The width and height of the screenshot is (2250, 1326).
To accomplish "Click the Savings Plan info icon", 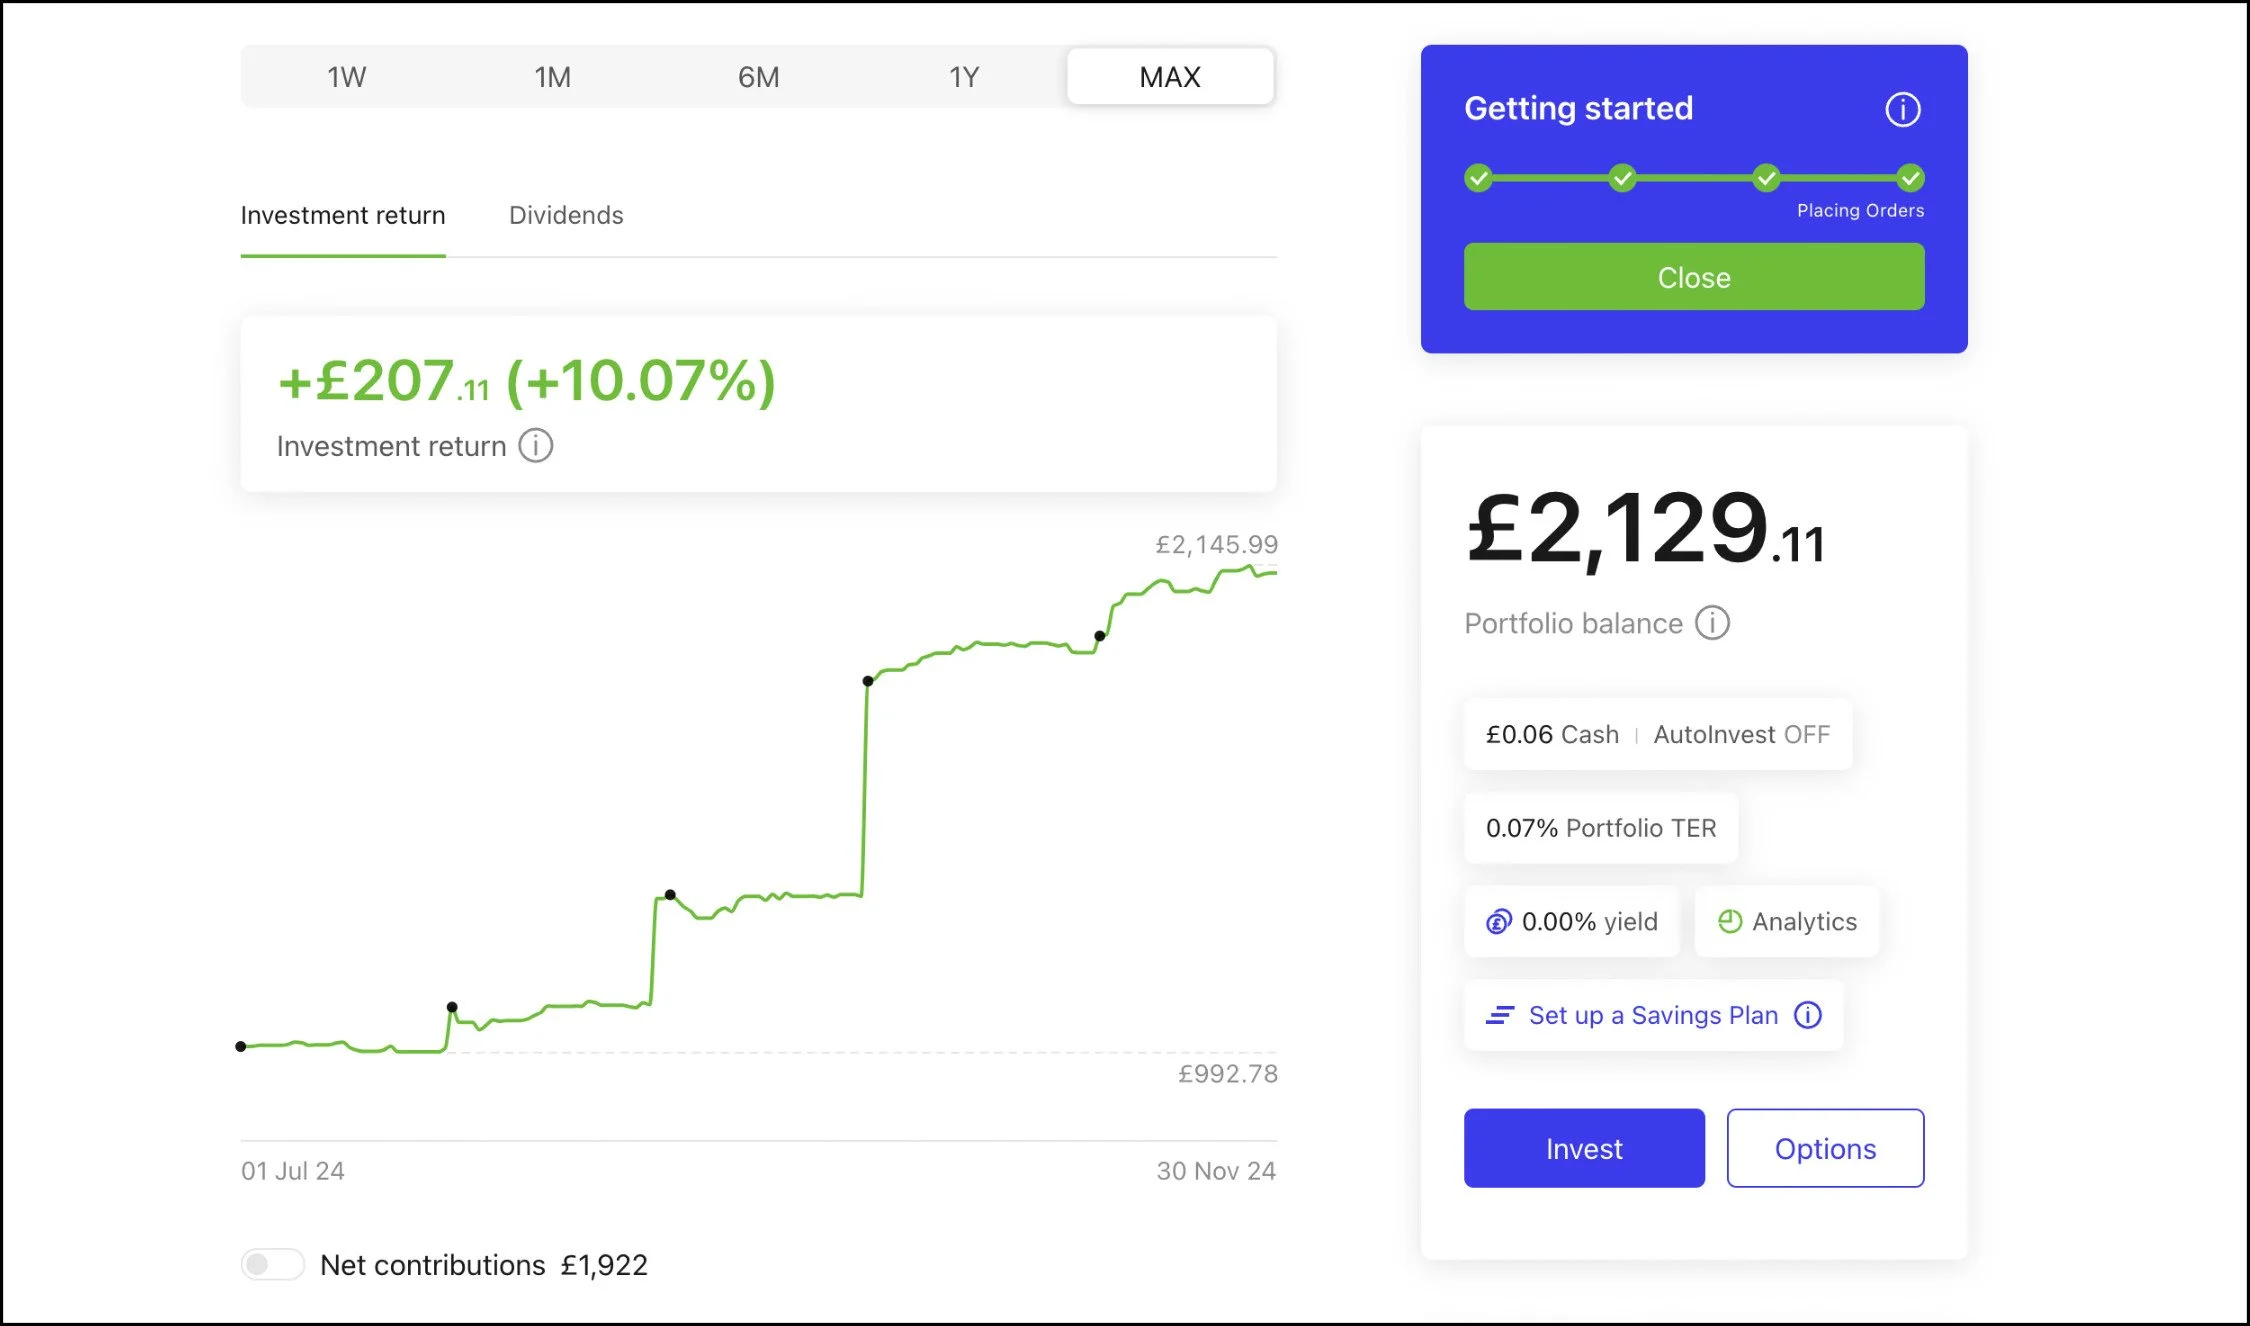I will 1807,1015.
